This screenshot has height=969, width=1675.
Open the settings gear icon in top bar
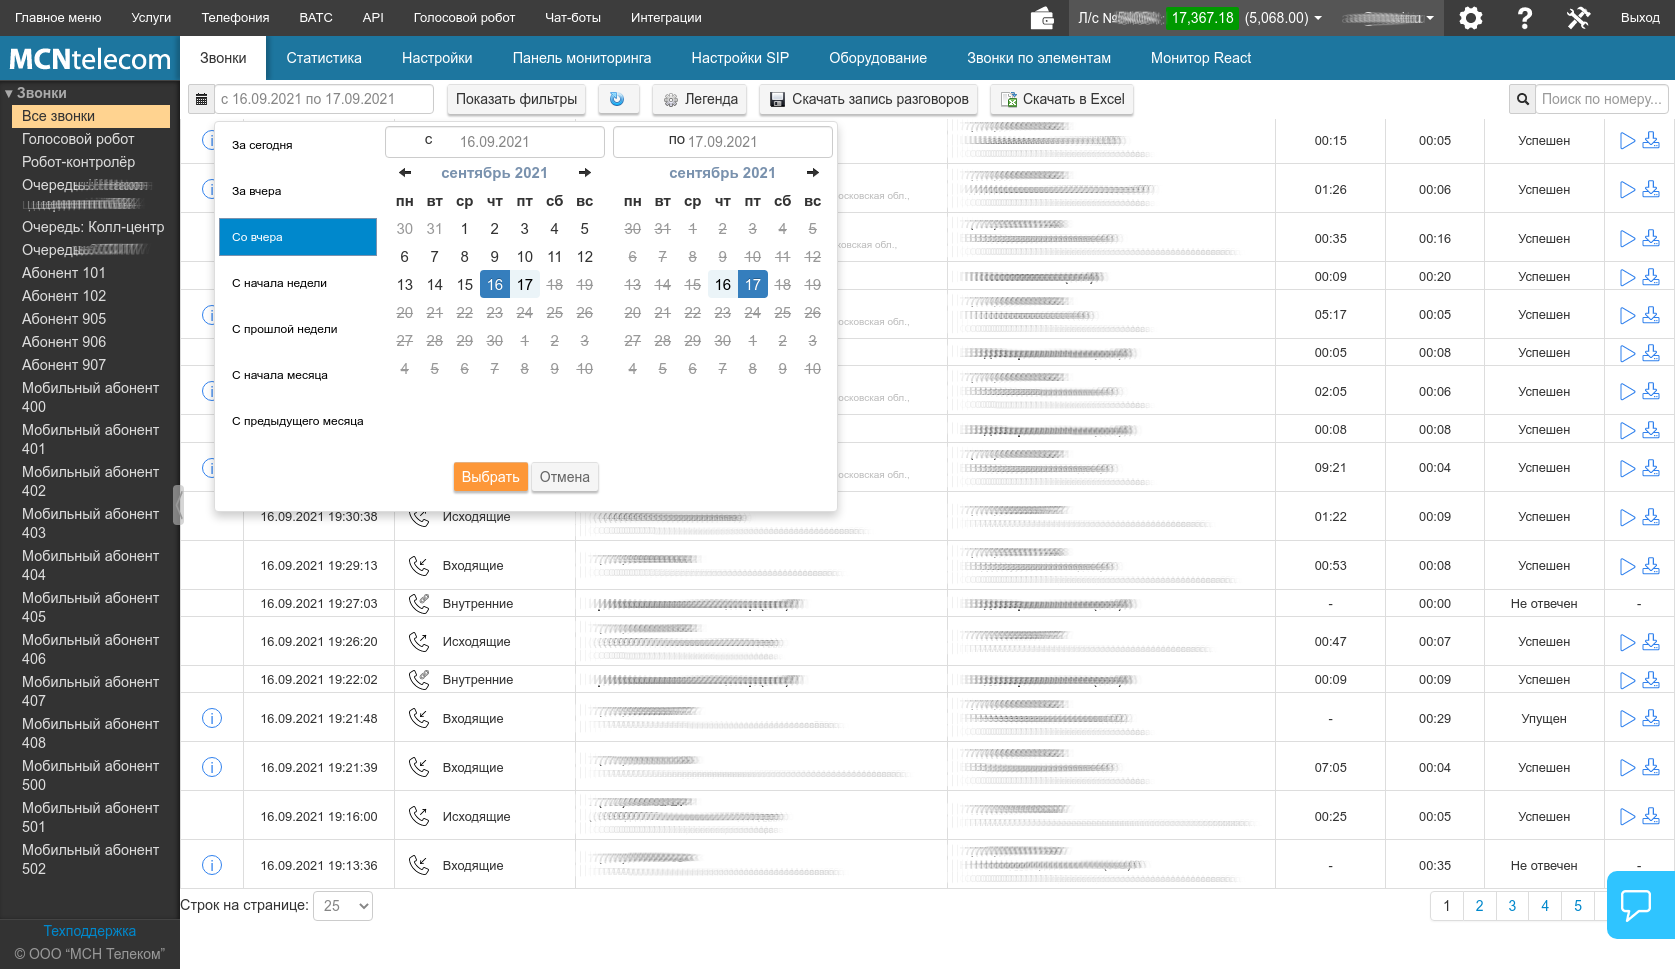(x=1470, y=18)
